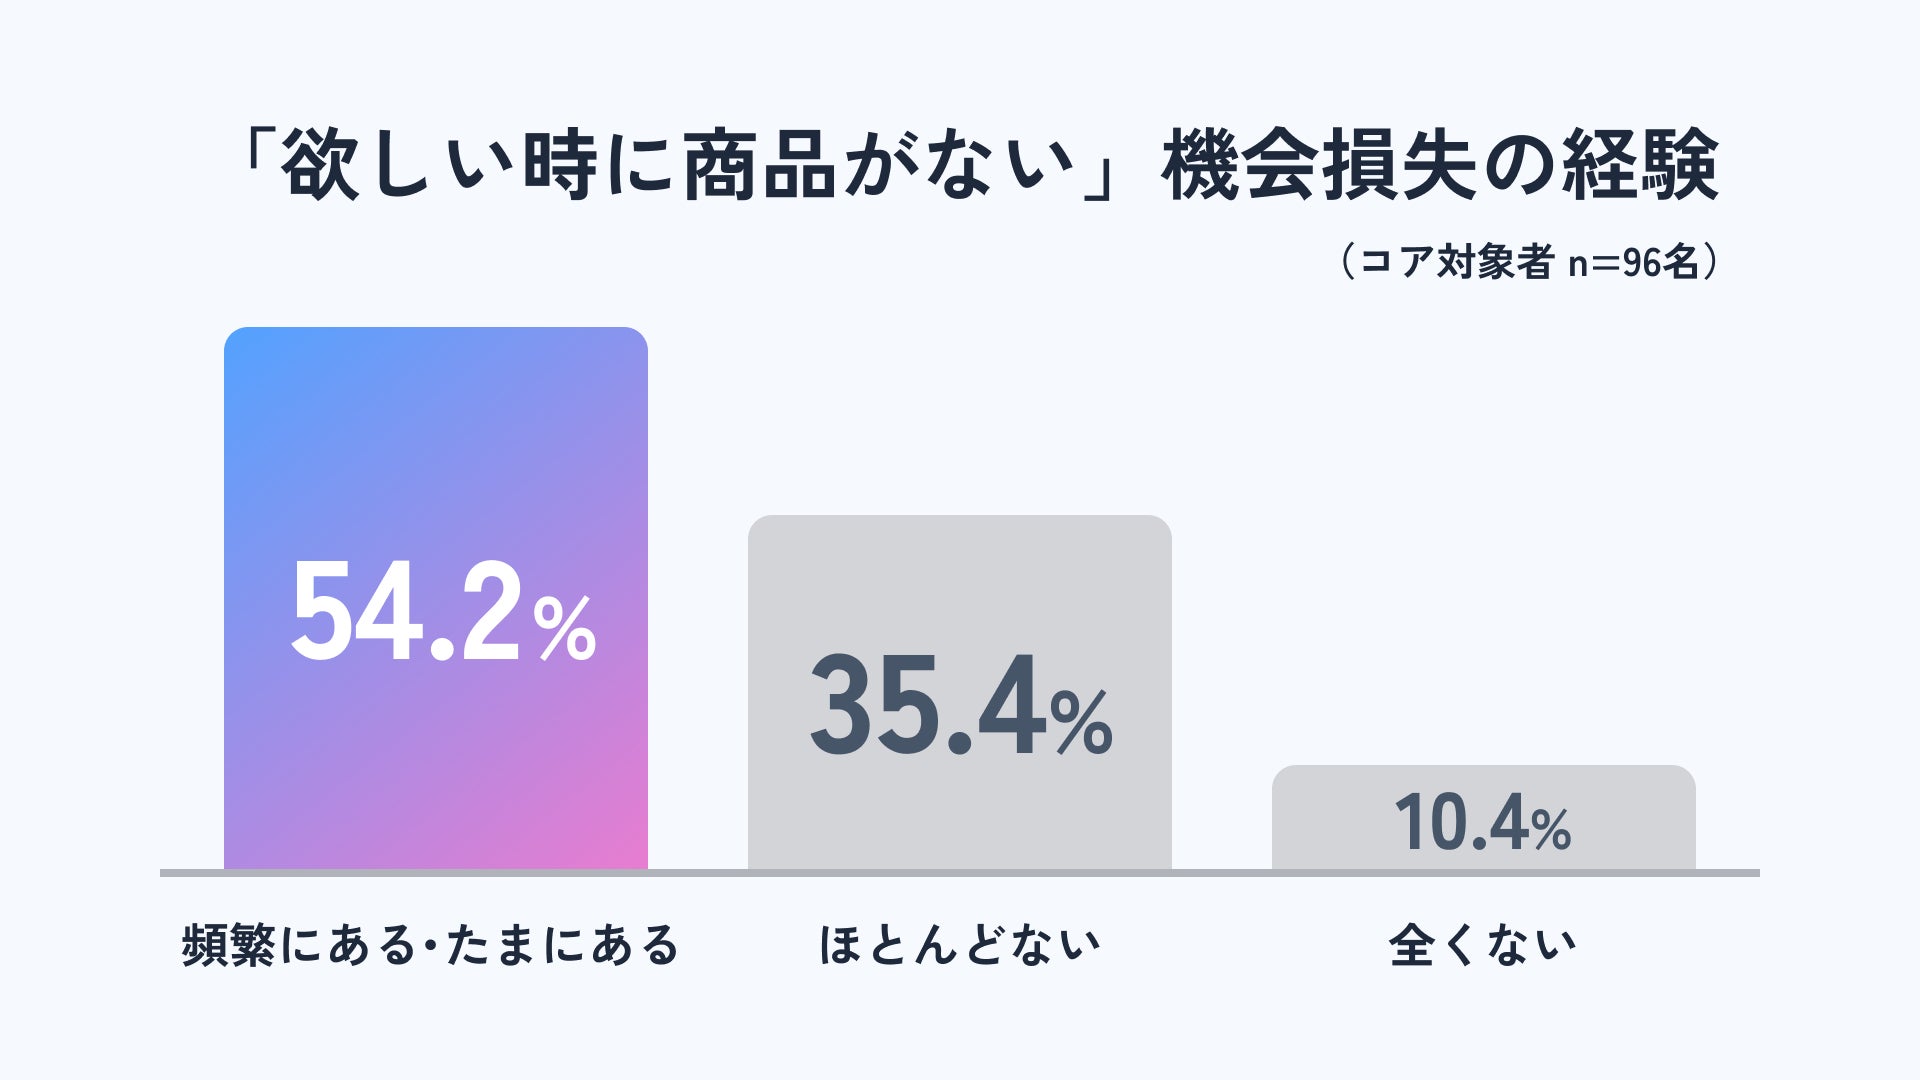Screen dimensions: 1920x1080
Task: Click the percent sign after 54.2
Action: tap(565, 628)
